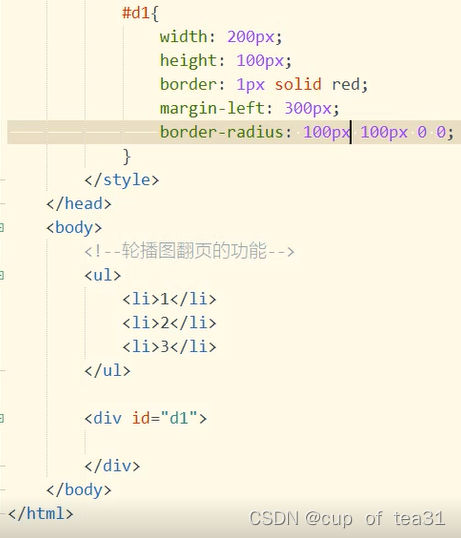Click the "d1" attribute value
461x538 pixels.
[x=179, y=418]
